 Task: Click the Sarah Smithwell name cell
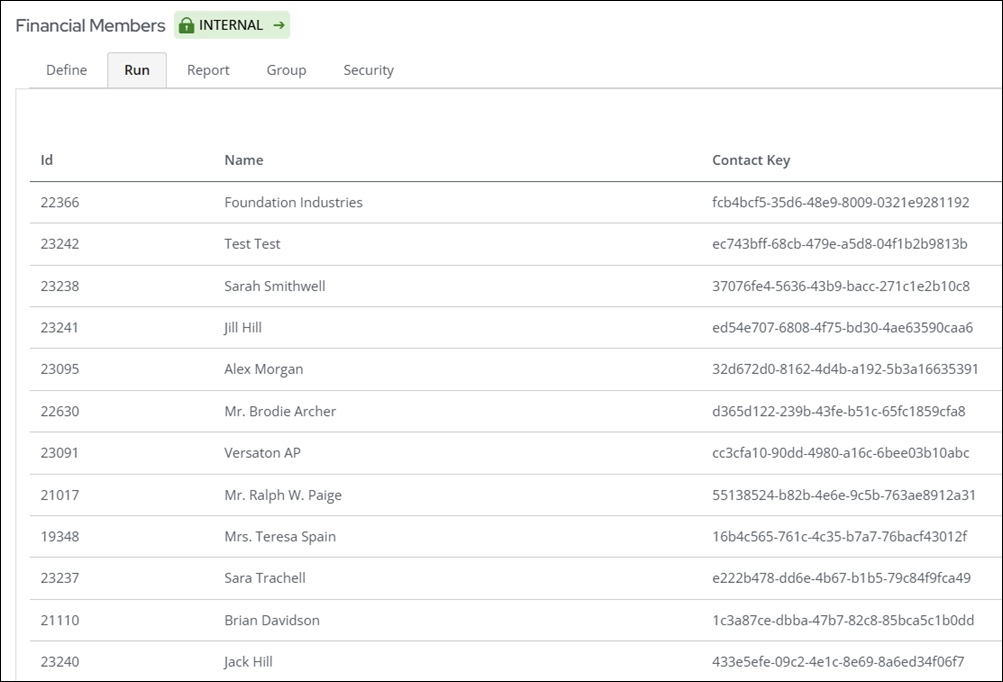click(275, 286)
